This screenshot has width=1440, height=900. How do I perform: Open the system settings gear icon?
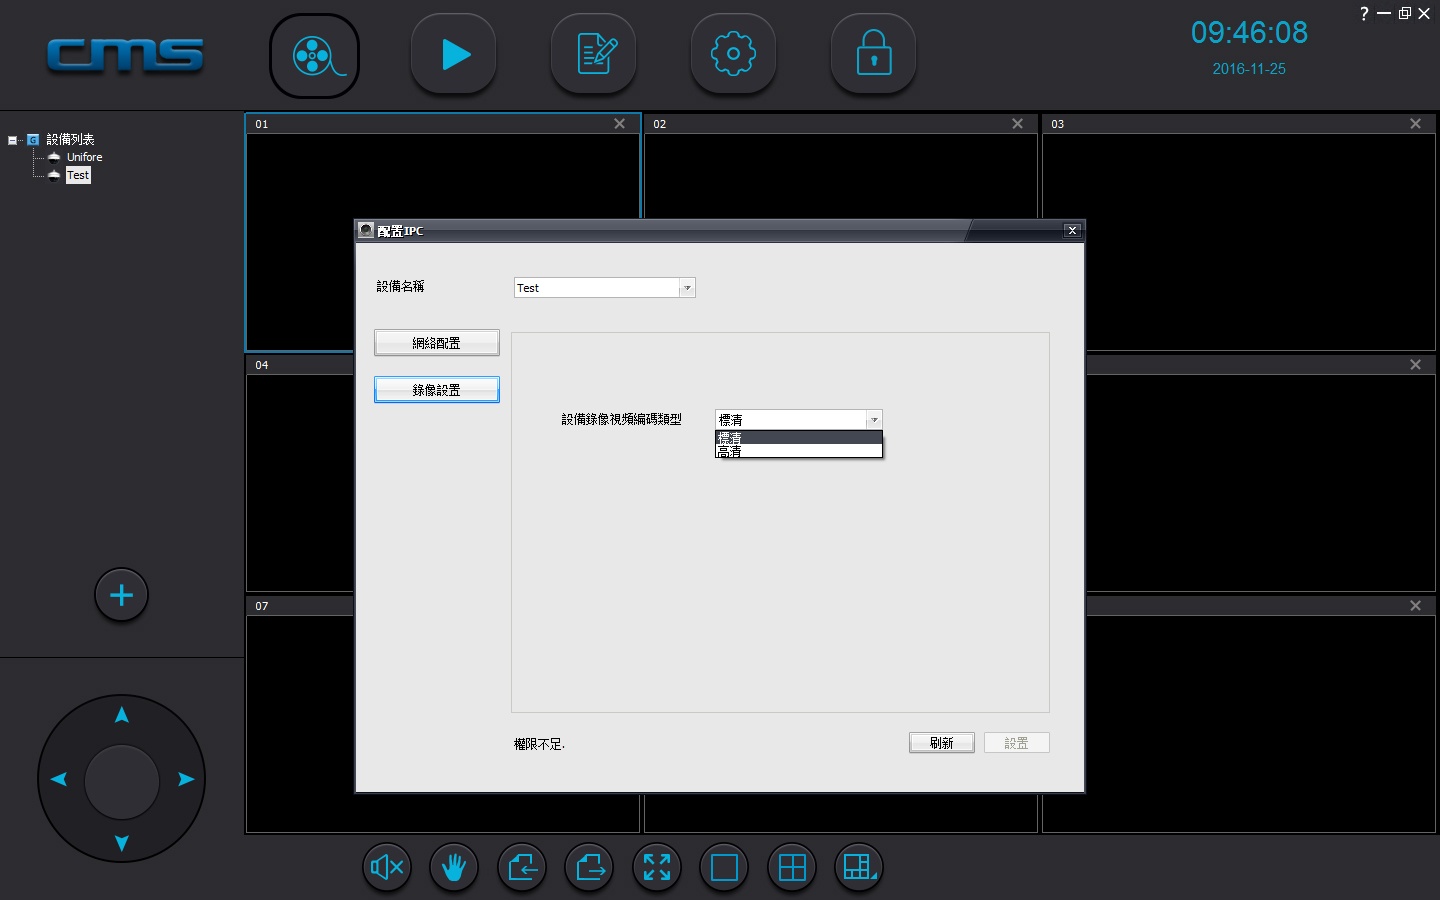tap(734, 54)
